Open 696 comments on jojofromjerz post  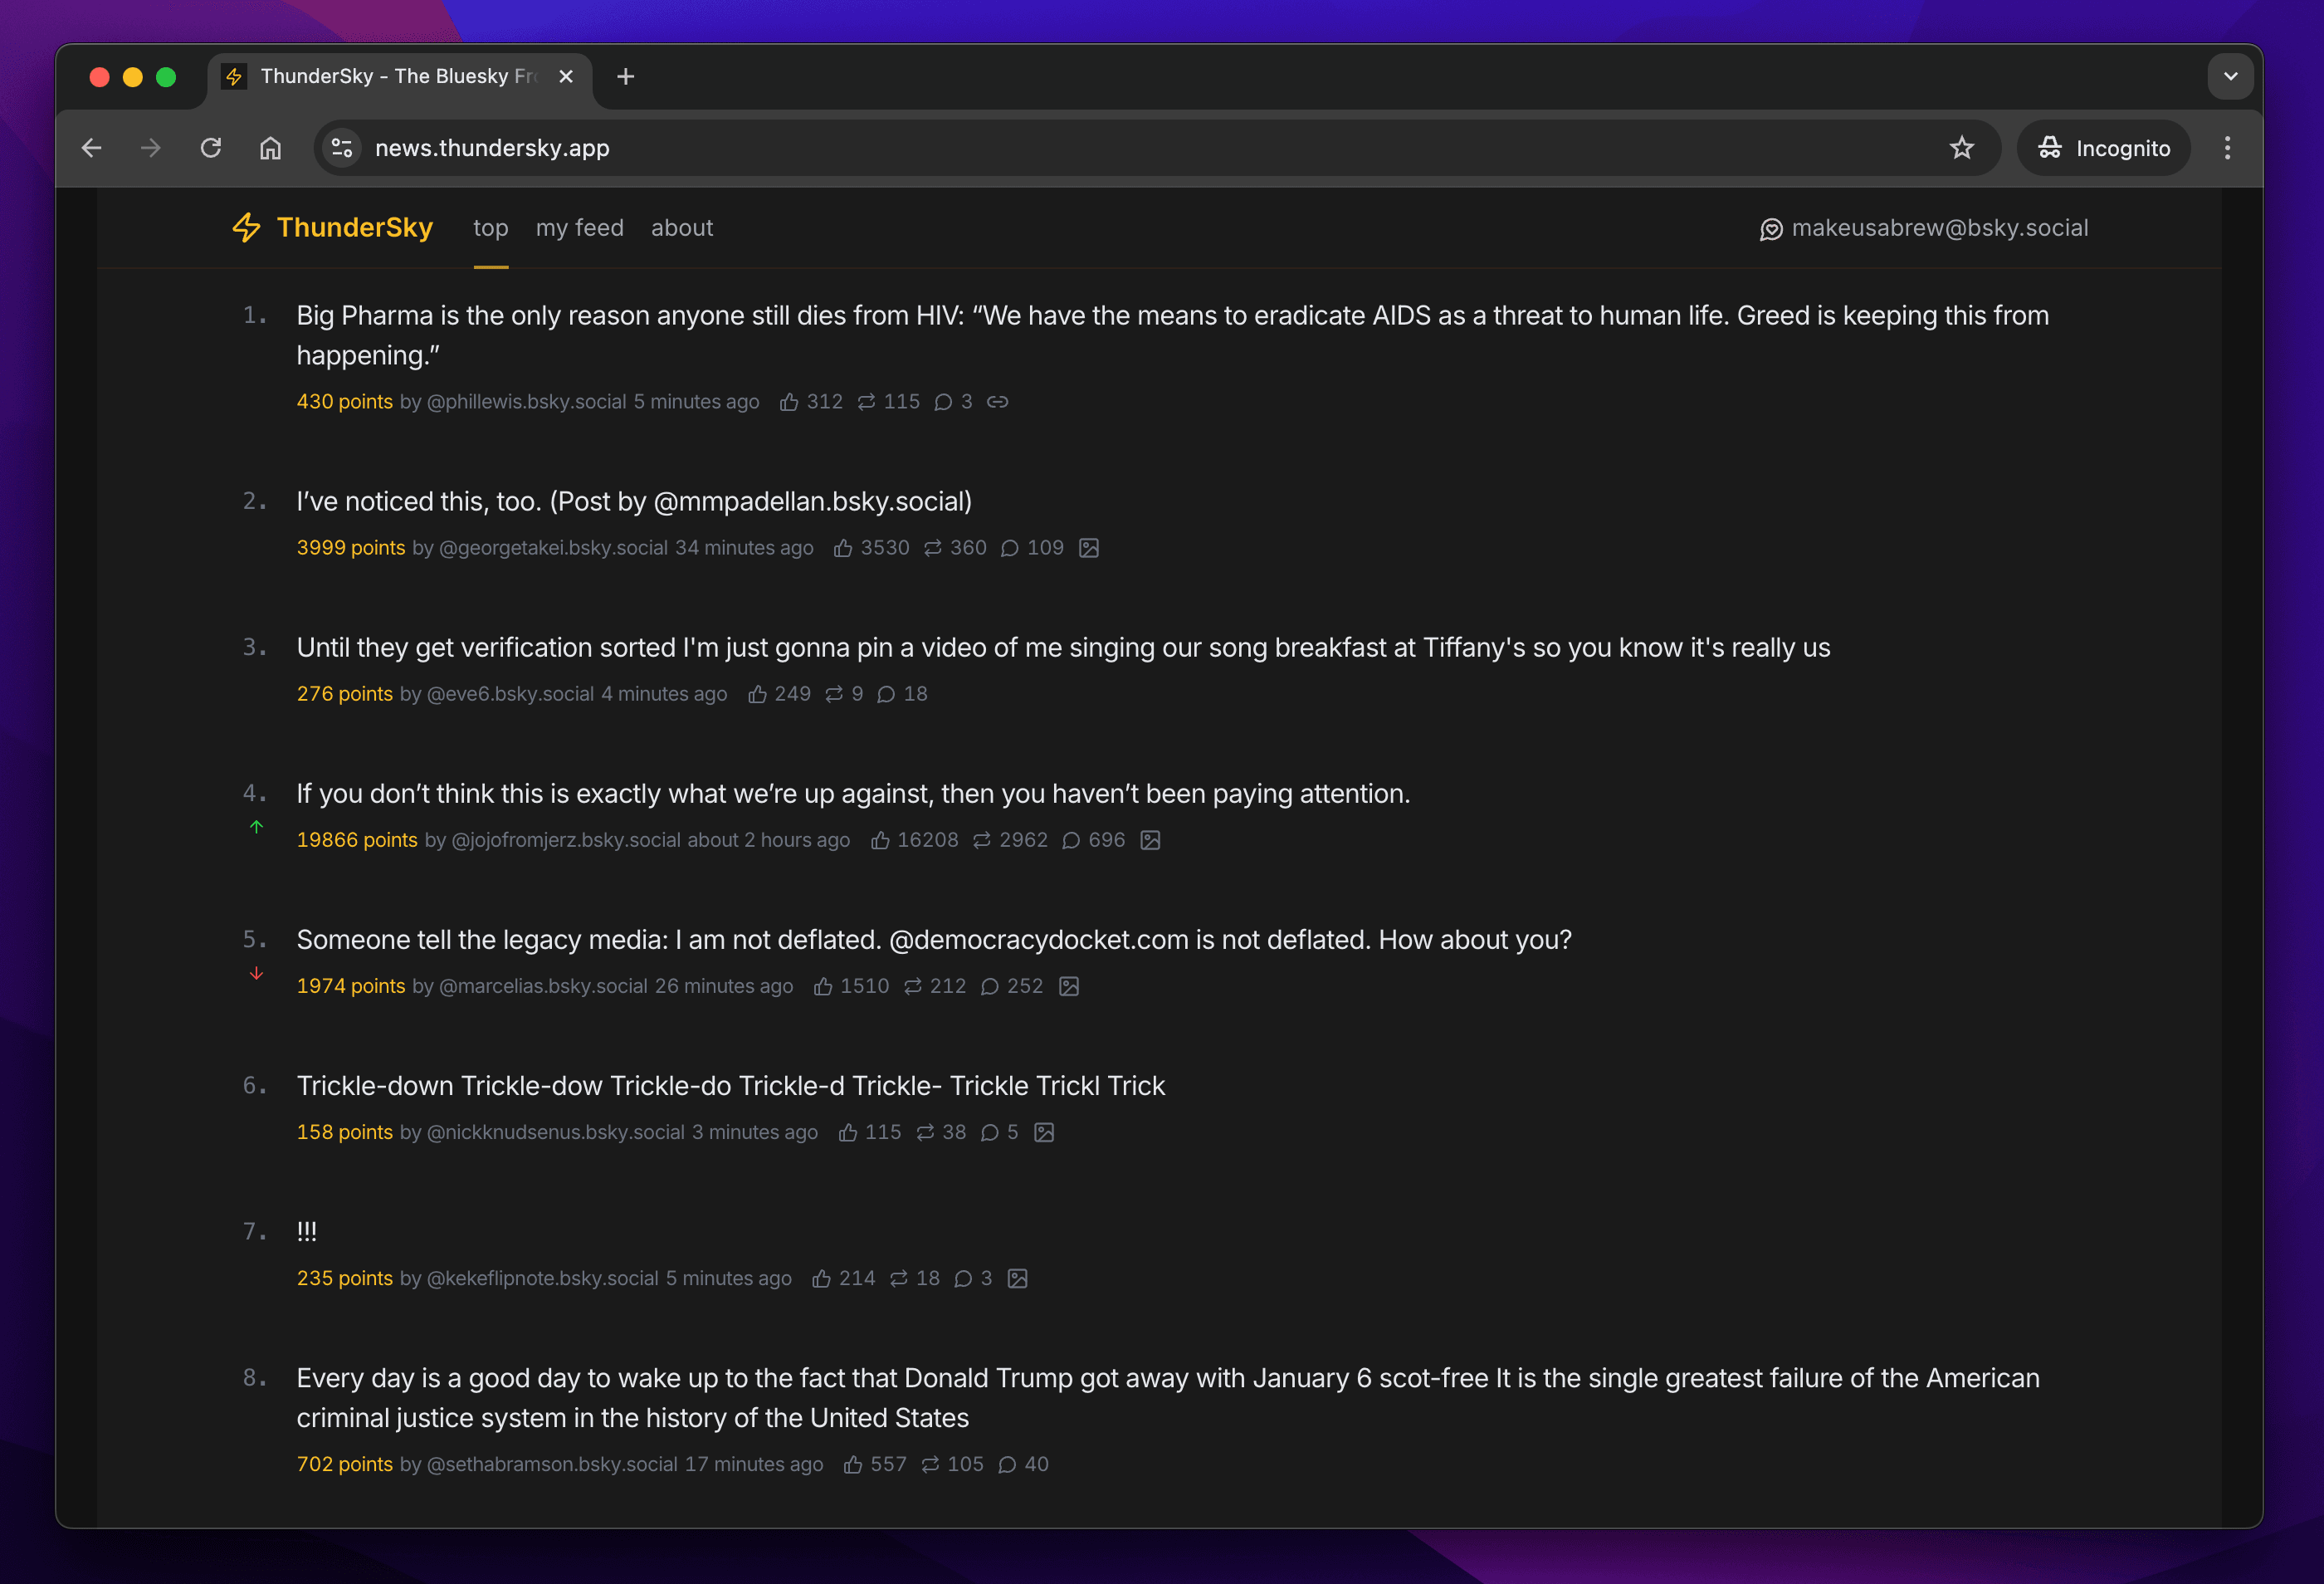click(x=1094, y=840)
